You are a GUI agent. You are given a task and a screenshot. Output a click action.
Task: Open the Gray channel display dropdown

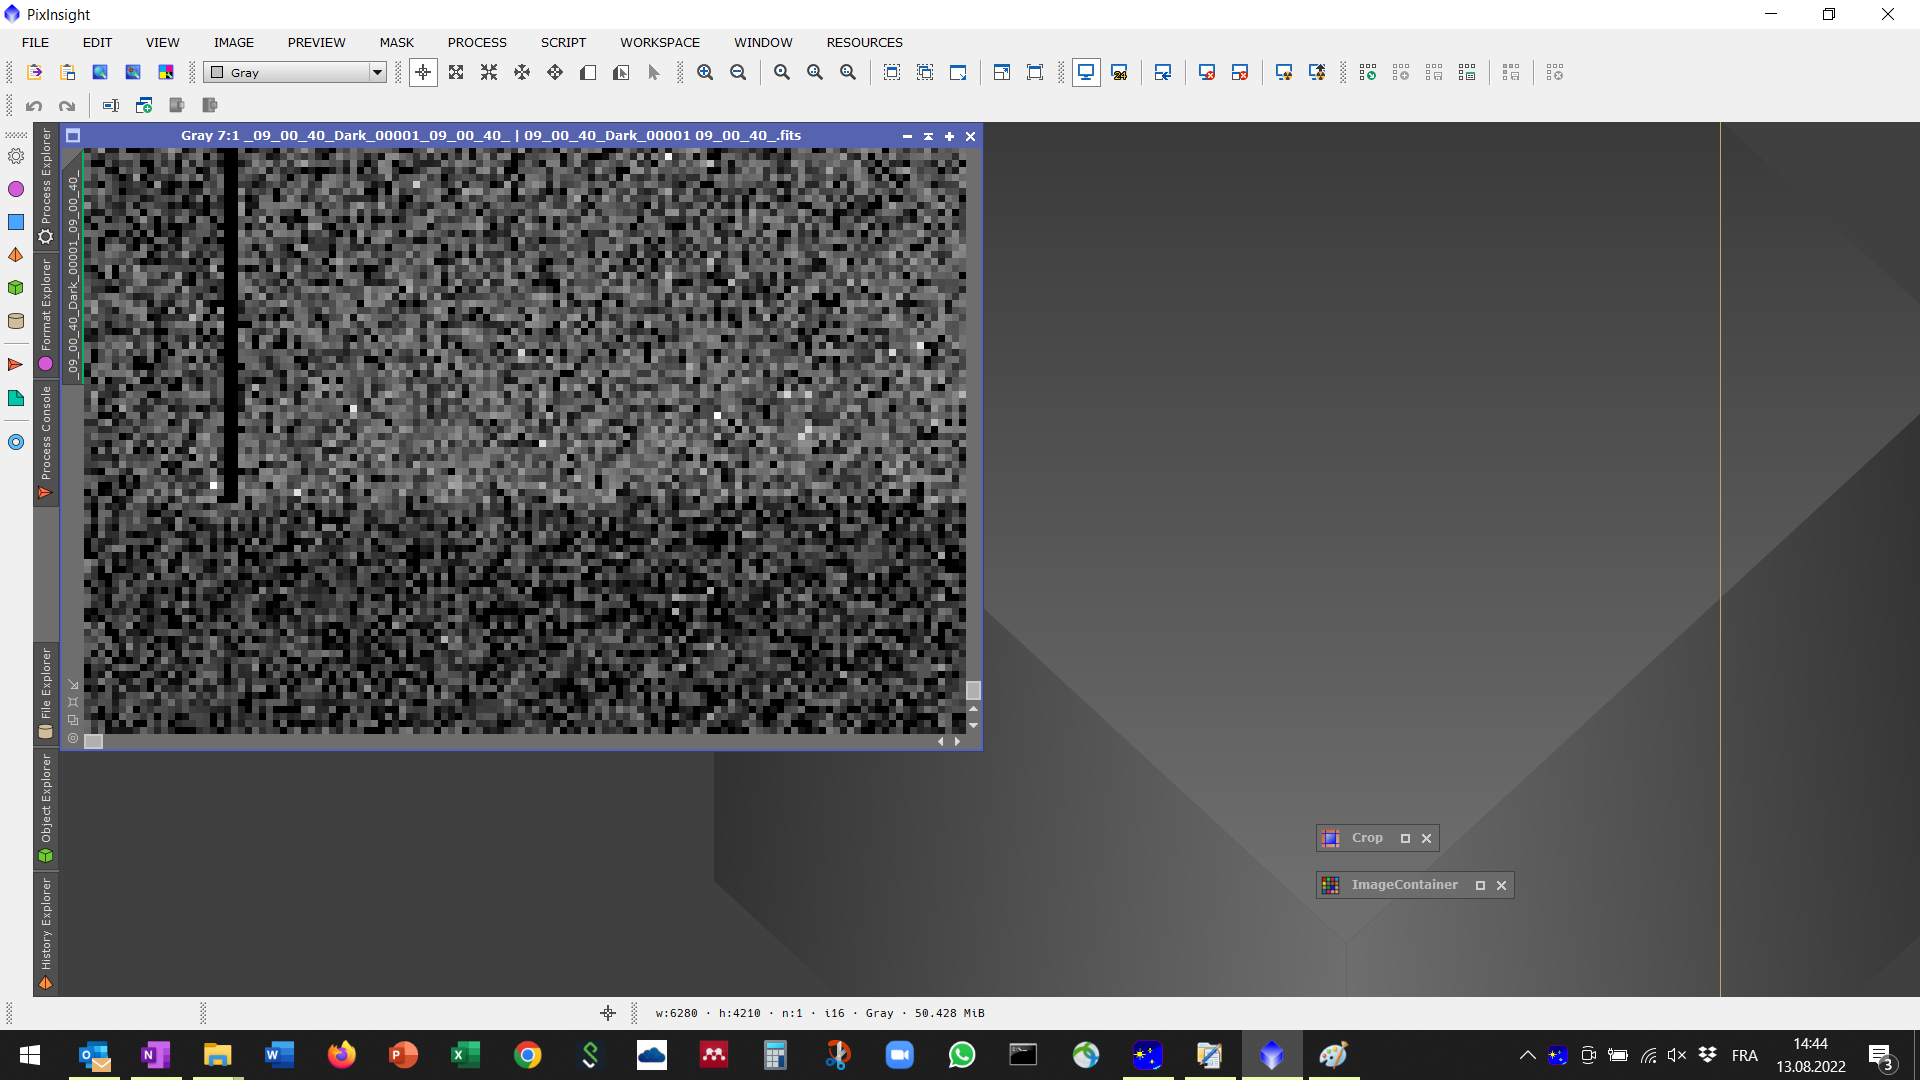[x=294, y=72]
